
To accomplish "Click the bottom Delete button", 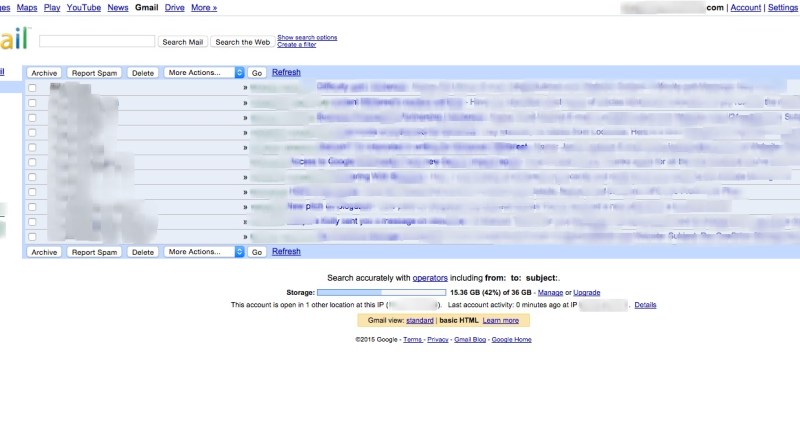I will (143, 252).
